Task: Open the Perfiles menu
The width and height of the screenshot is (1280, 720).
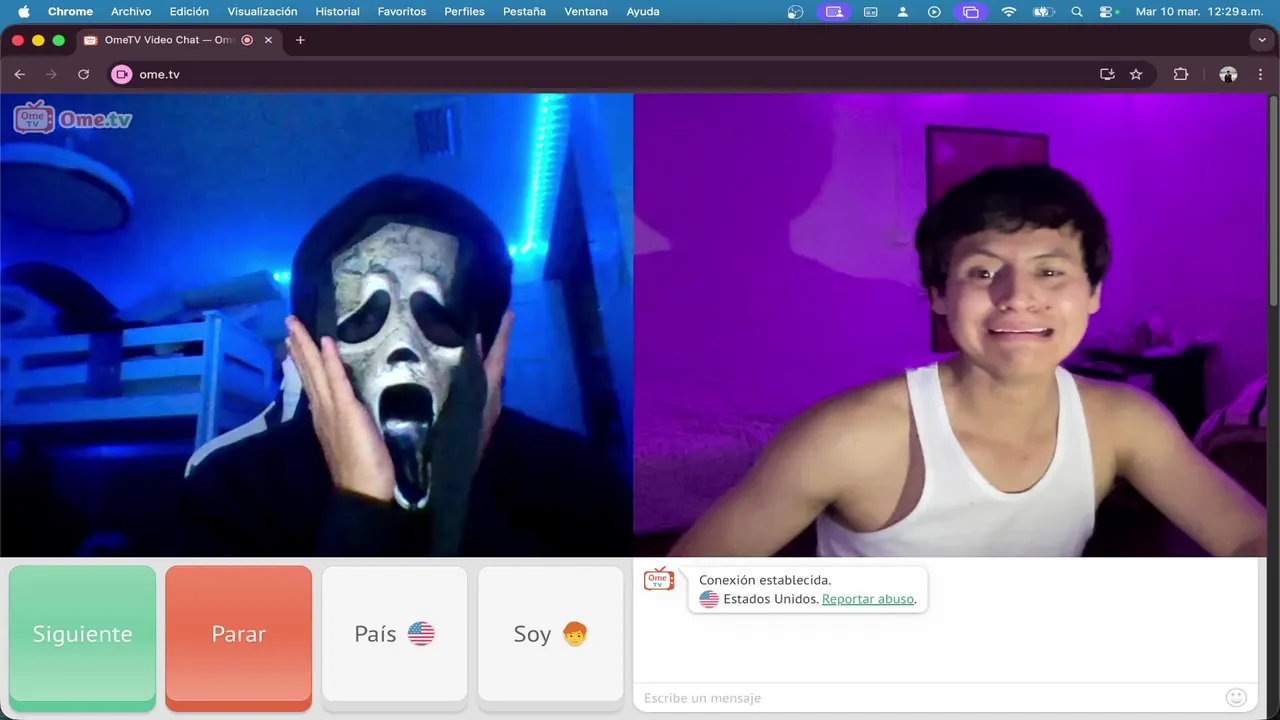Action: [x=464, y=12]
